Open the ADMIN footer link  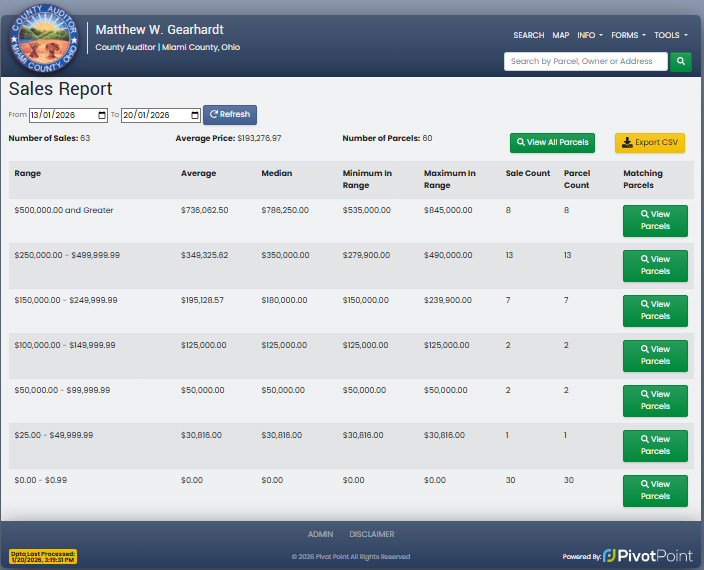pos(320,534)
